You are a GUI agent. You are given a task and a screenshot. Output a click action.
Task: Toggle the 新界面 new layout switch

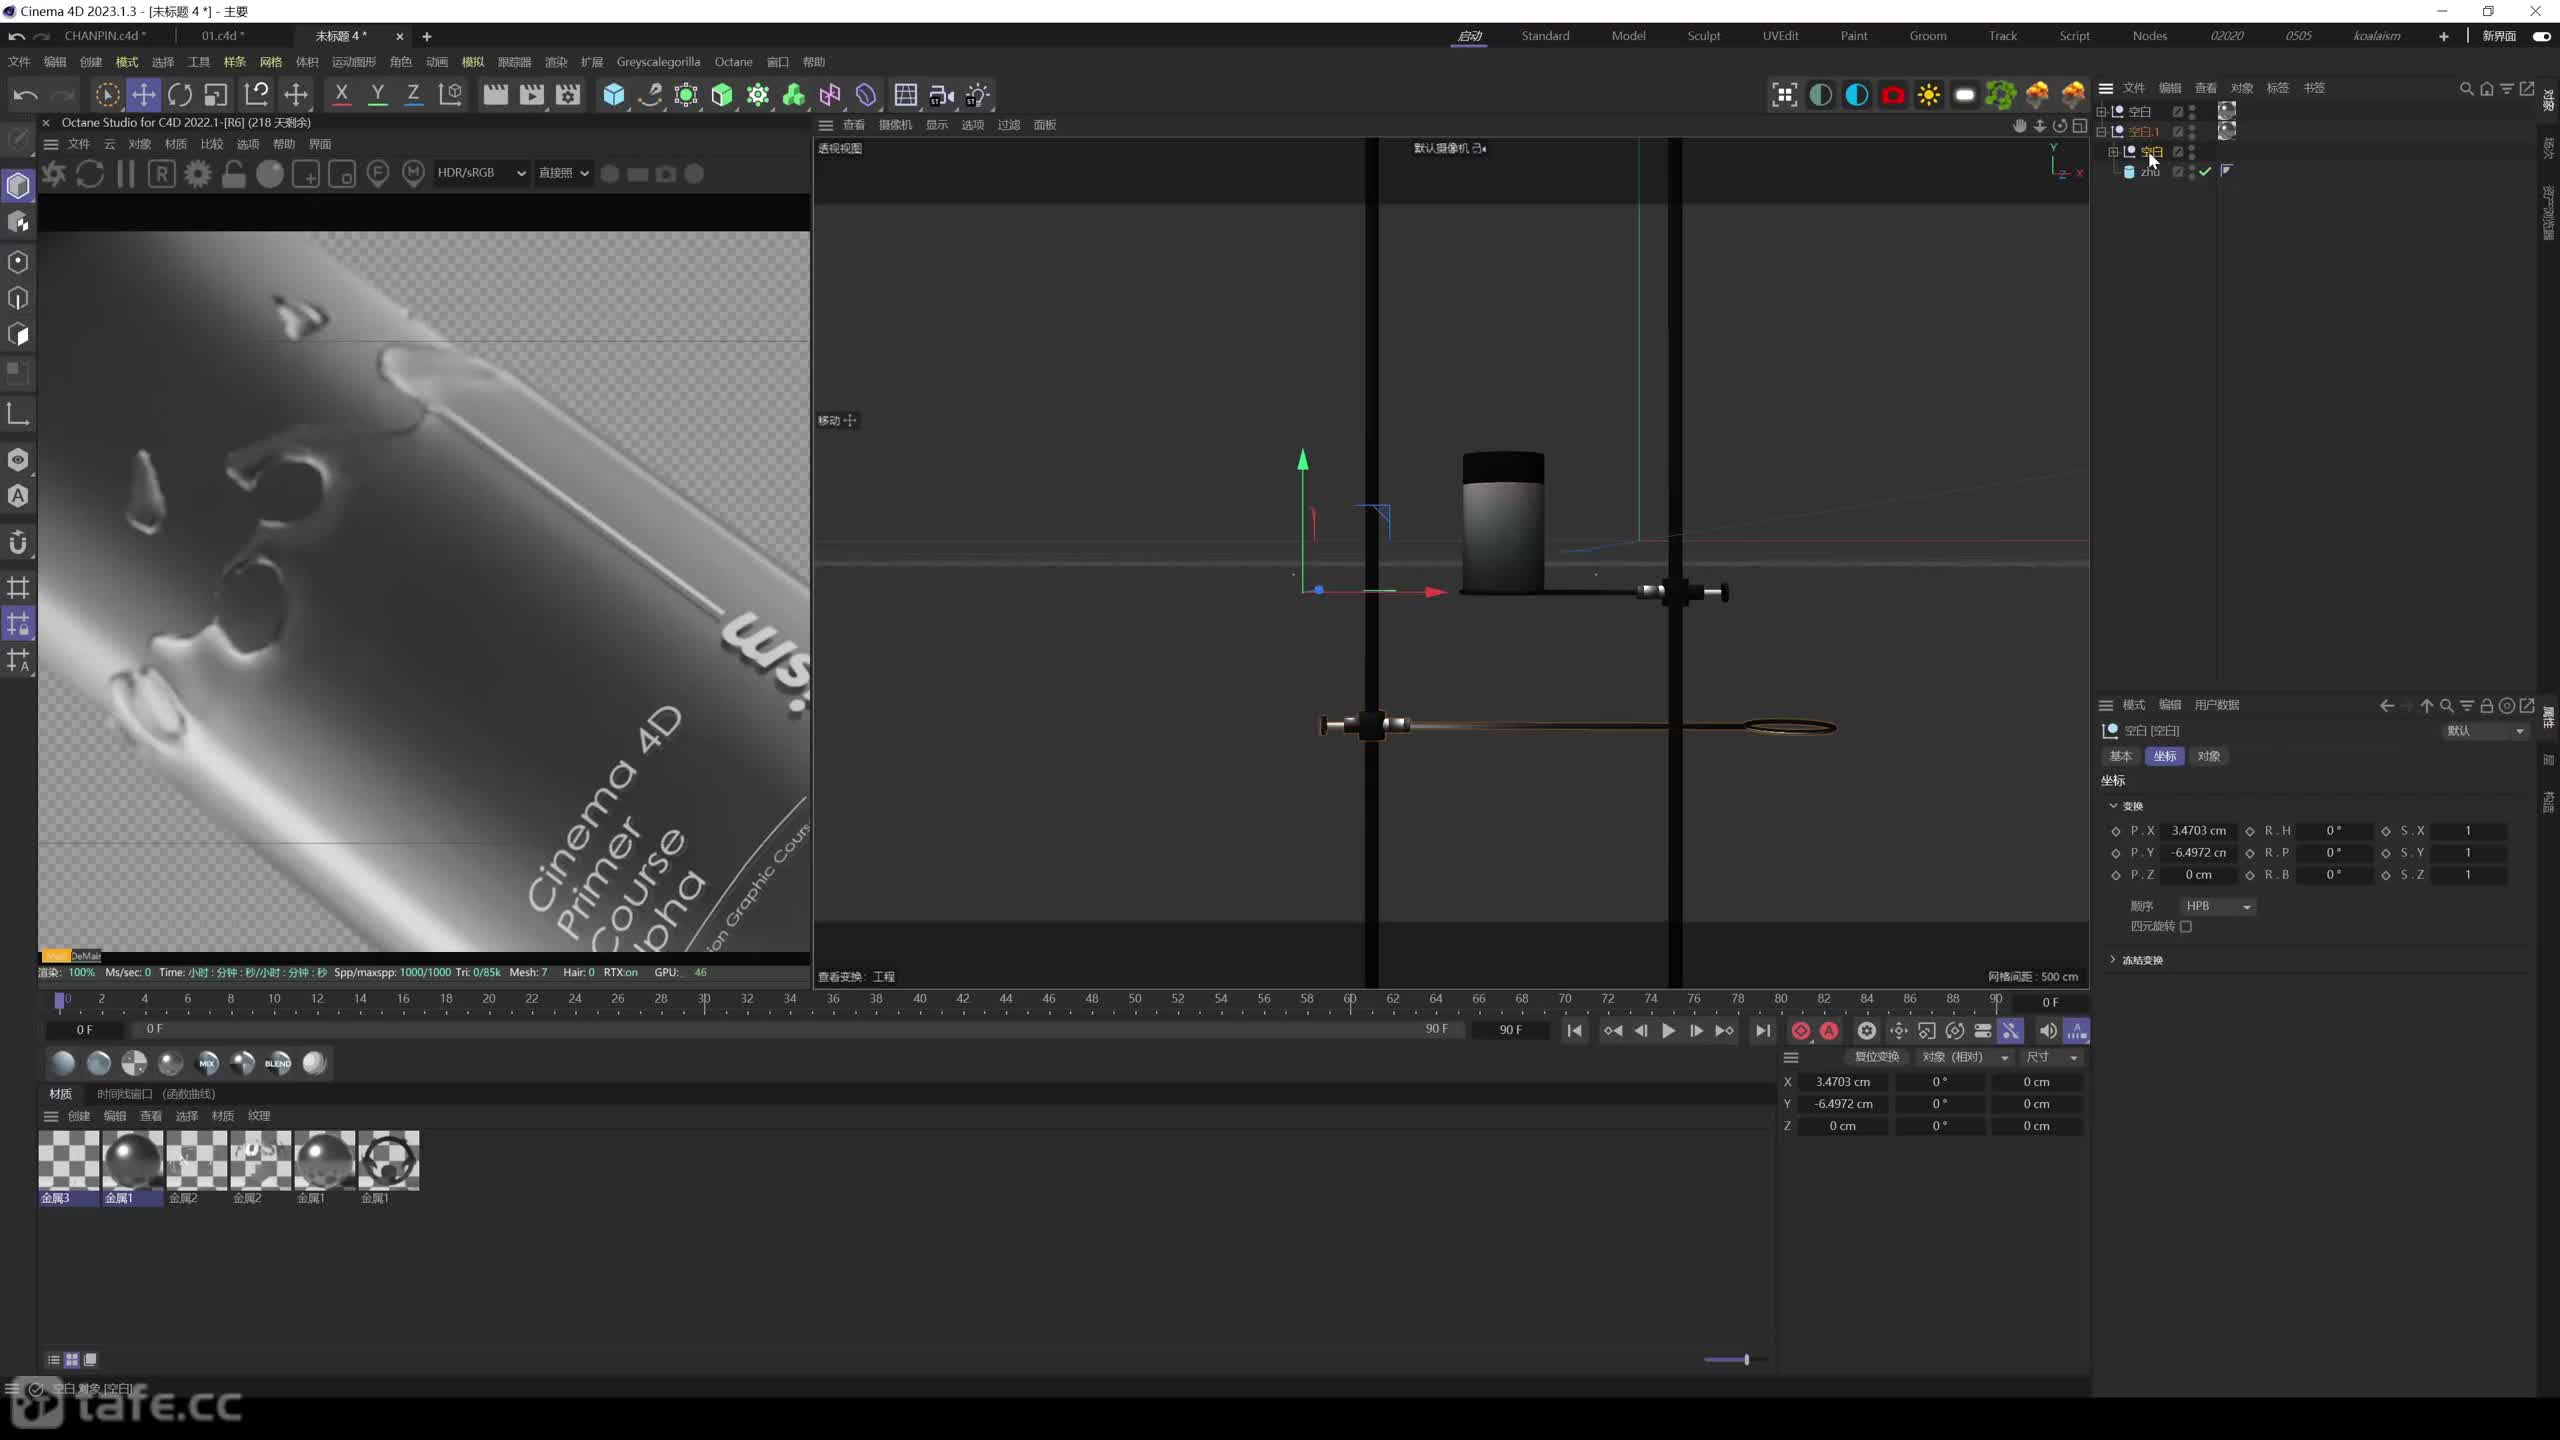[x=2541, y=36]
